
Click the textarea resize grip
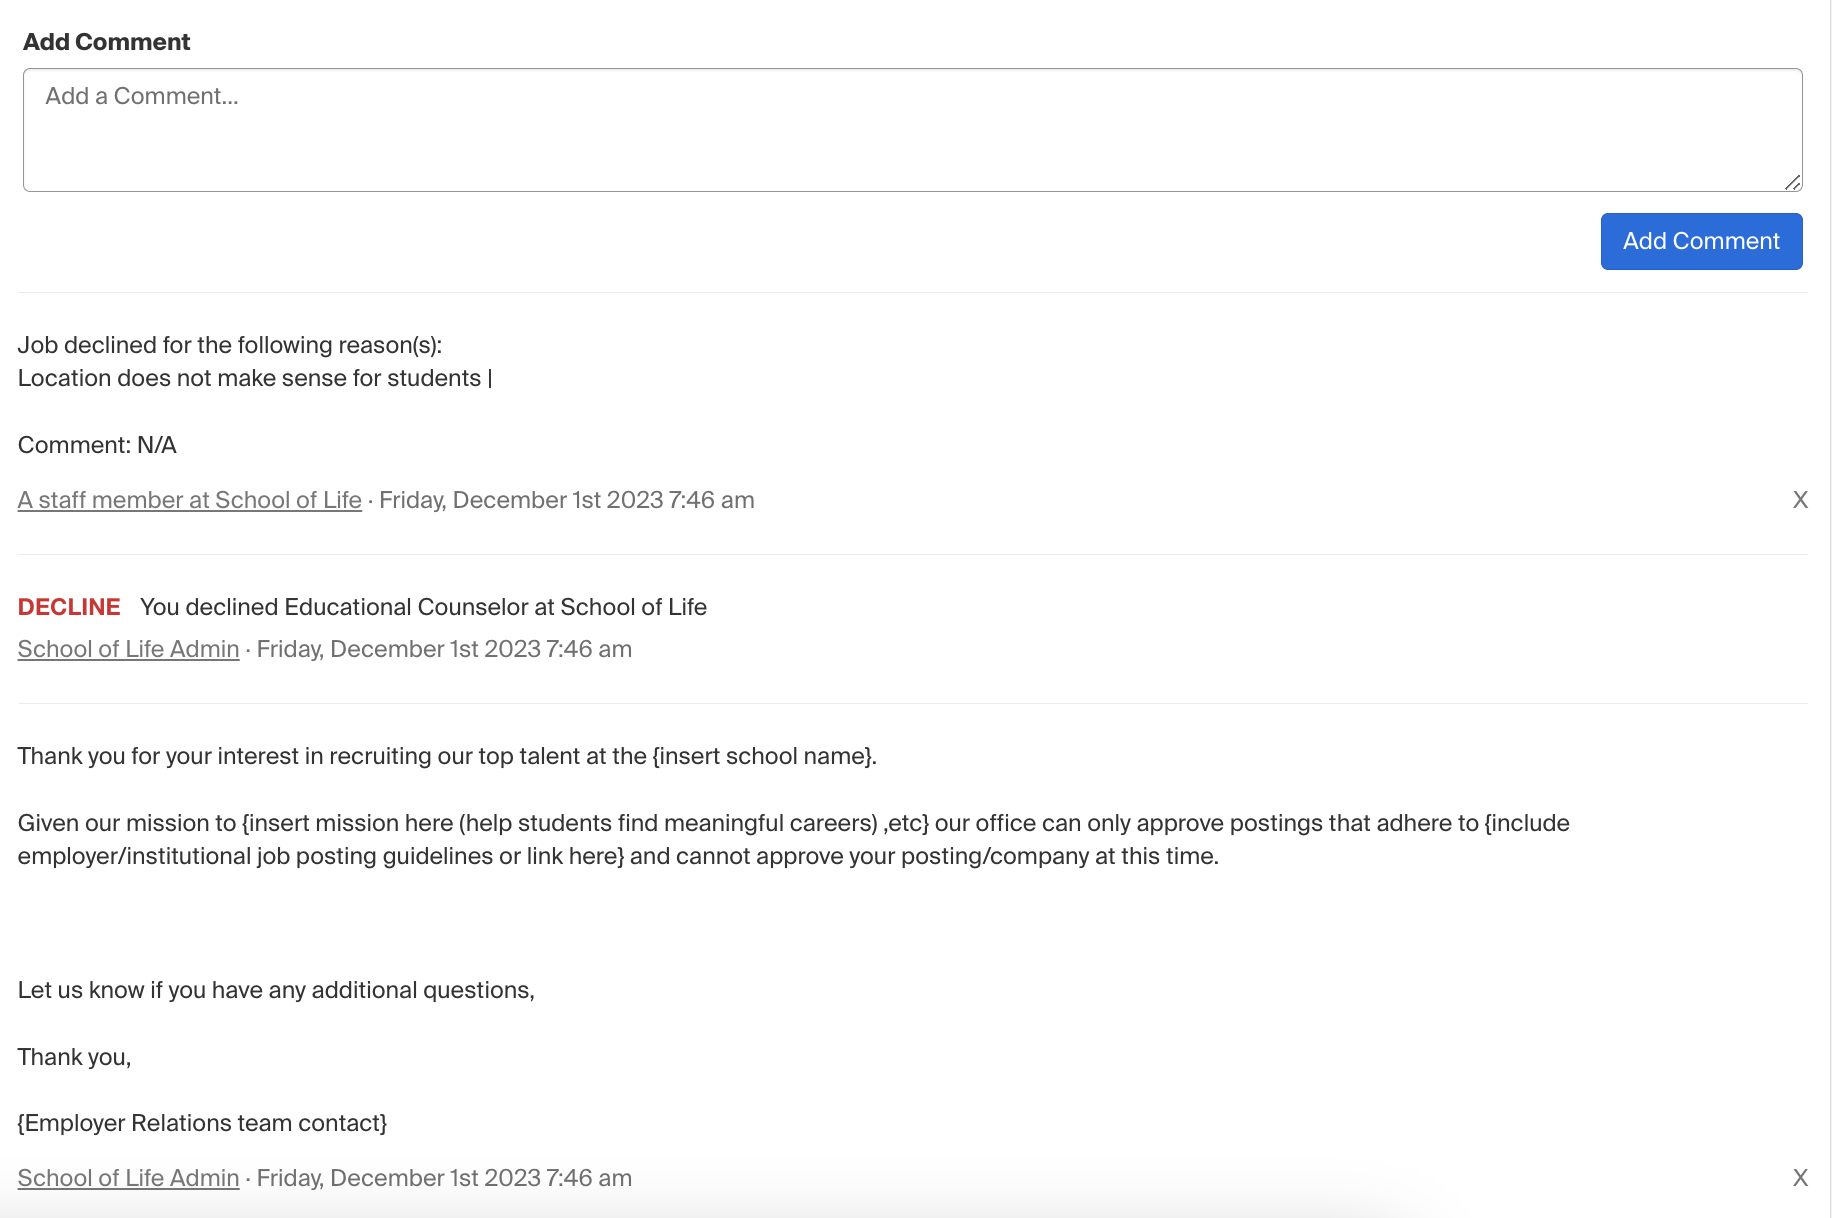[1794, 182]
